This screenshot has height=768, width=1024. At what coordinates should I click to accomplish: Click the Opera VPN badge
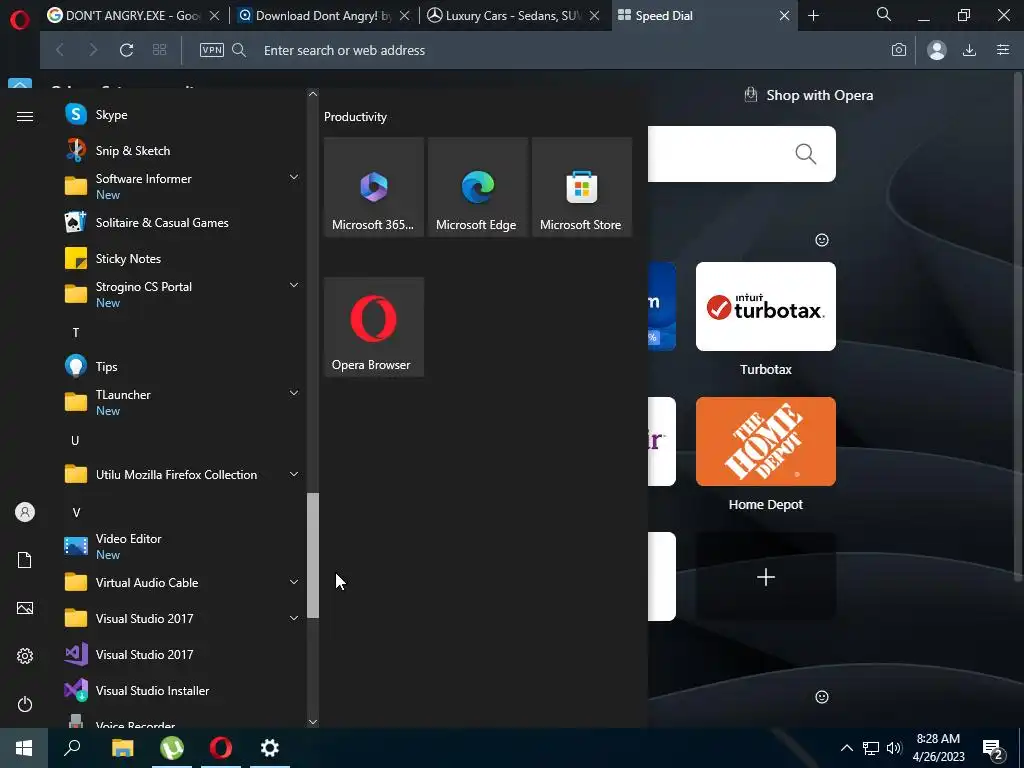(x=212, y=50)
